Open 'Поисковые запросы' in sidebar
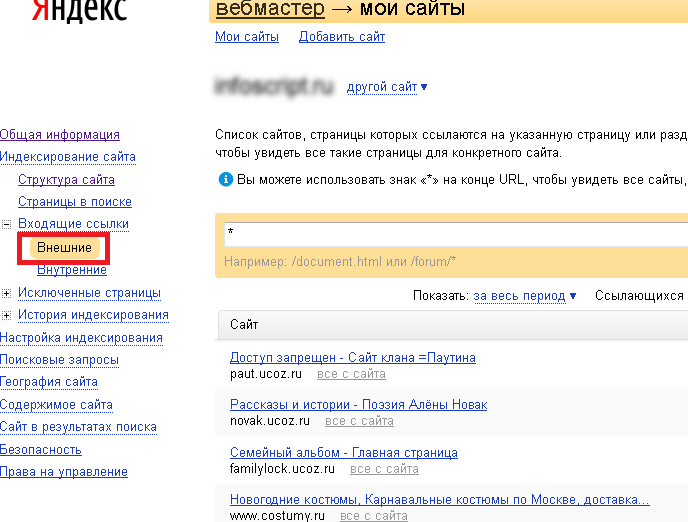This screenshot has width=688, height=522. [x=59, y=360]
